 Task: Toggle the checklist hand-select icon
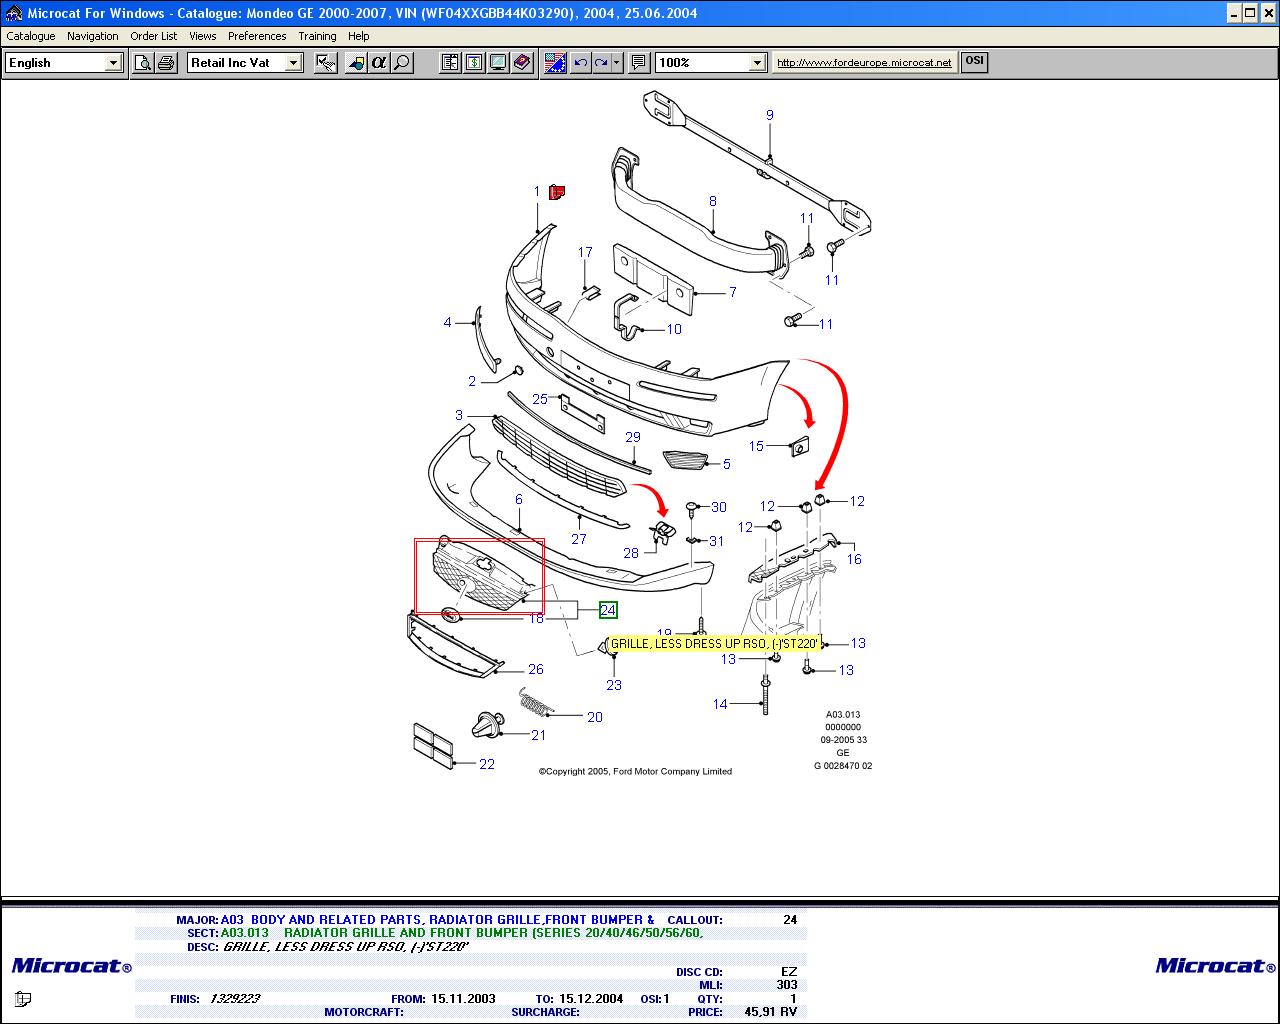(x=325, y=63)
